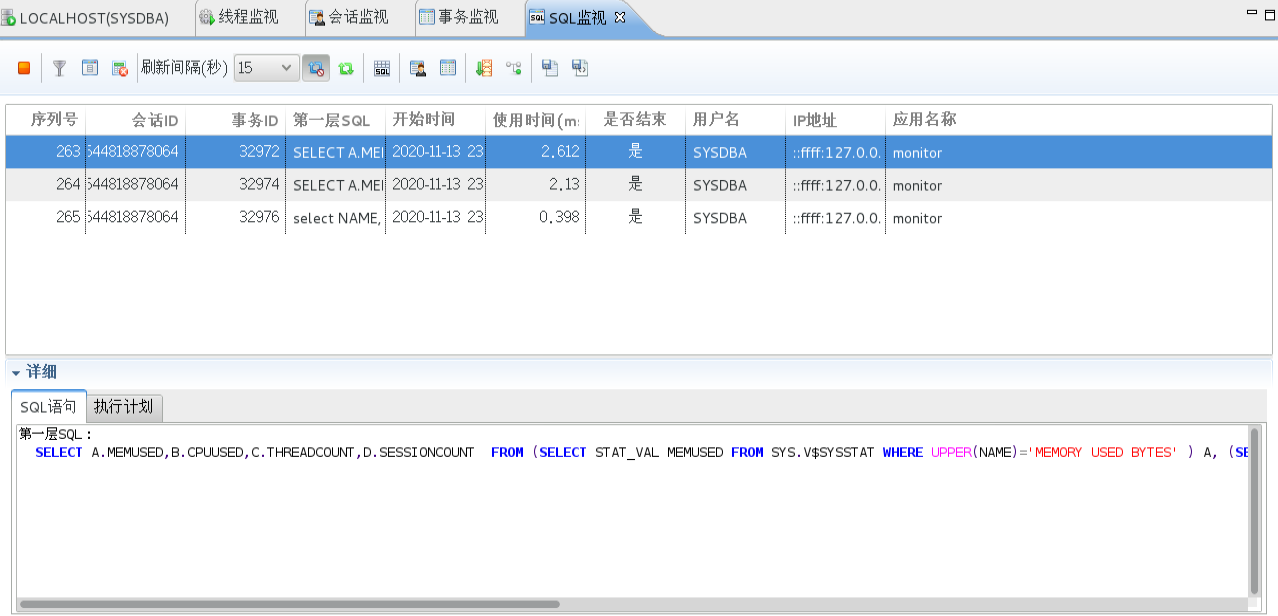The width and height of the screenshot is (1278, 616).
Task: Switch to the 事务监视 tab
Action: [458, 17]
